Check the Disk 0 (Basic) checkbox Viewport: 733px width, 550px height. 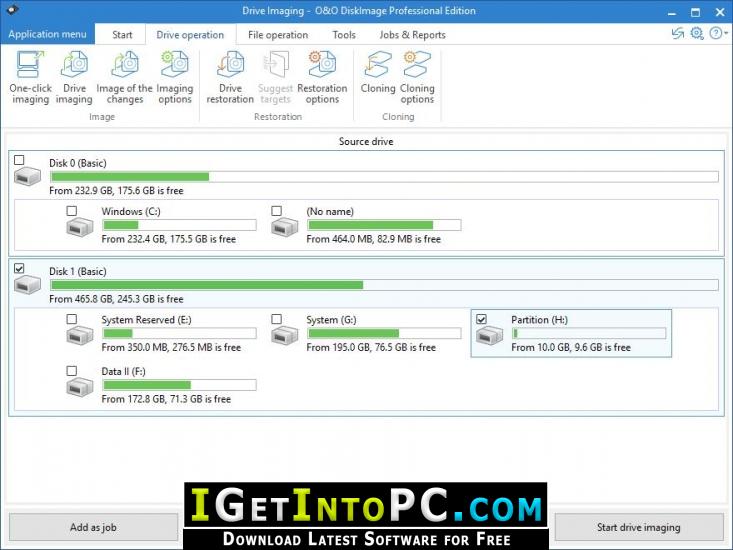(x=19, y=160)
